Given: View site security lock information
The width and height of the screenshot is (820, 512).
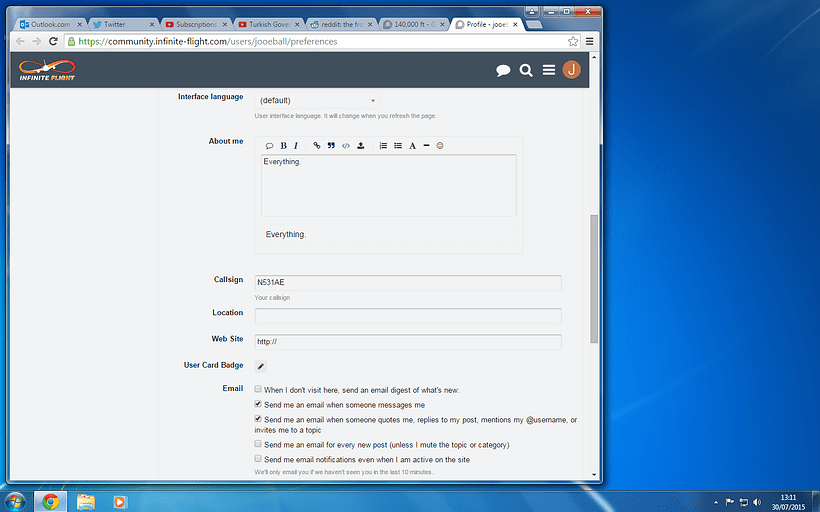Looking at the screenshot, I should pos(72,41).
